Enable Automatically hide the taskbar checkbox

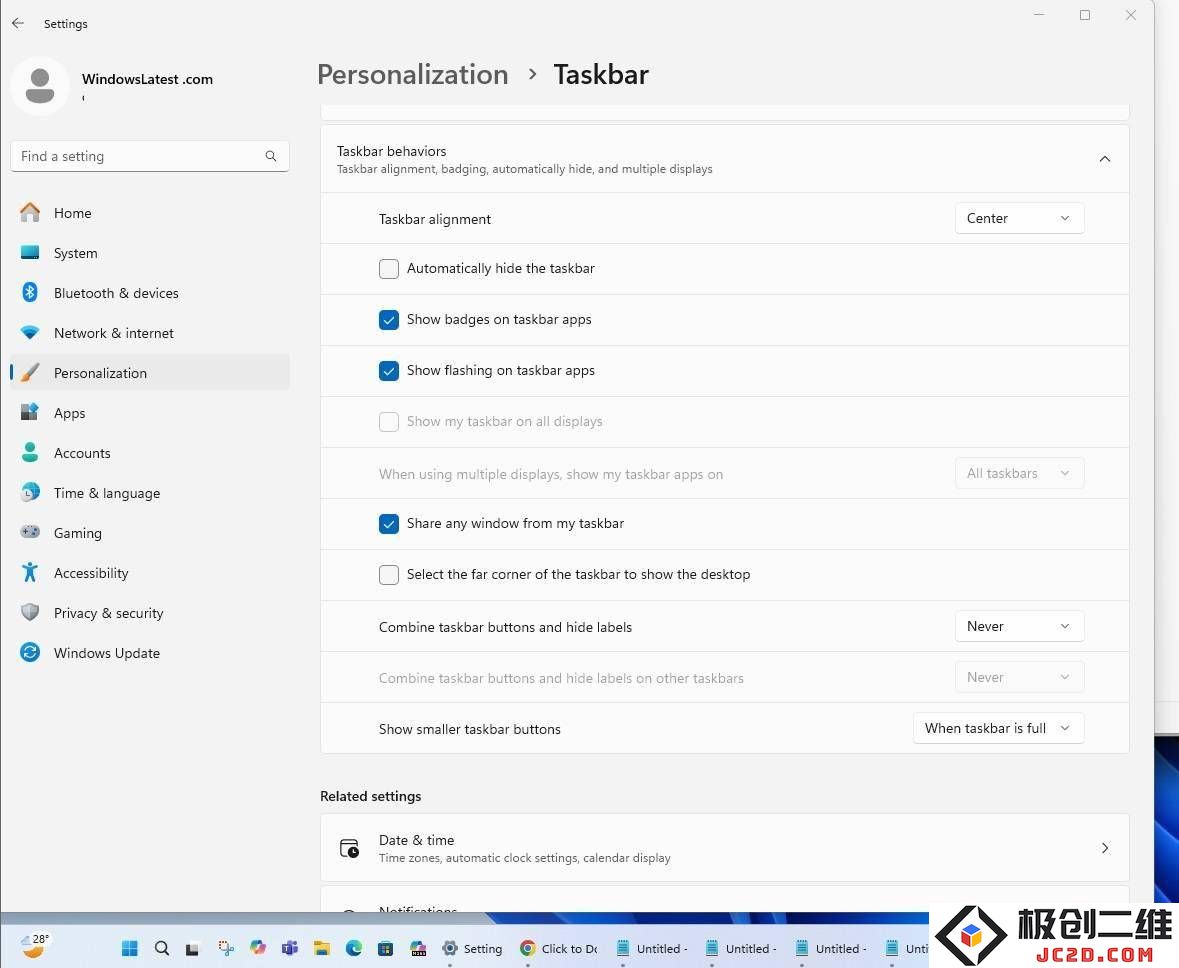coord(389,269)
